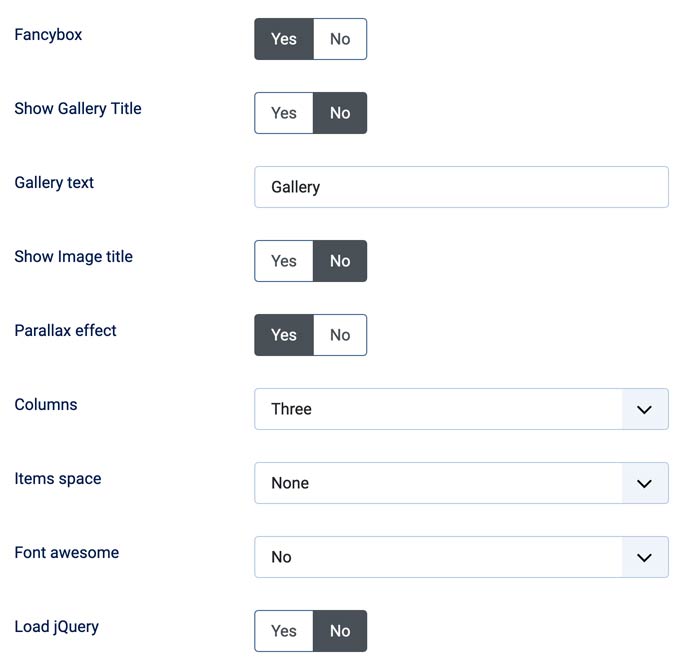Image resolution: width=680 pixels, height=667 pixels.
Task: Disable Parallax effect with No
Action: point(340,335)
